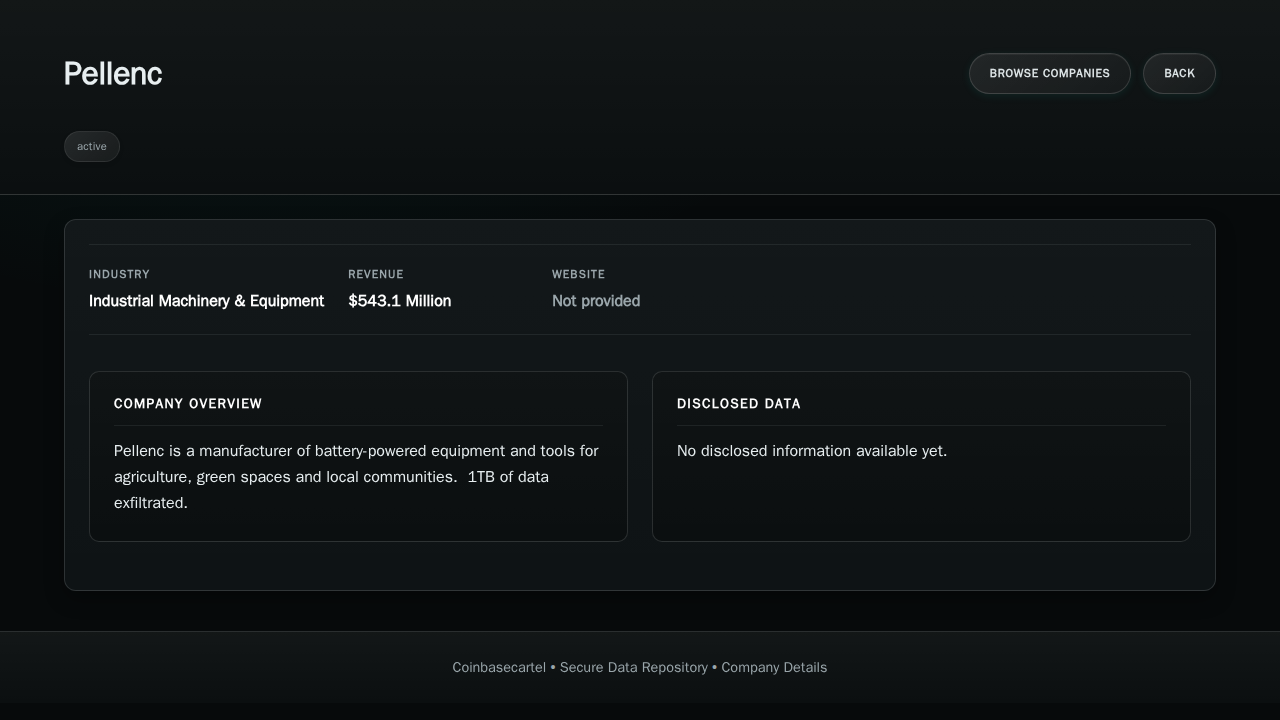Screen dimensions: 1280x720
Task: Click the Browse Companies button
Action: (1049, 73)
